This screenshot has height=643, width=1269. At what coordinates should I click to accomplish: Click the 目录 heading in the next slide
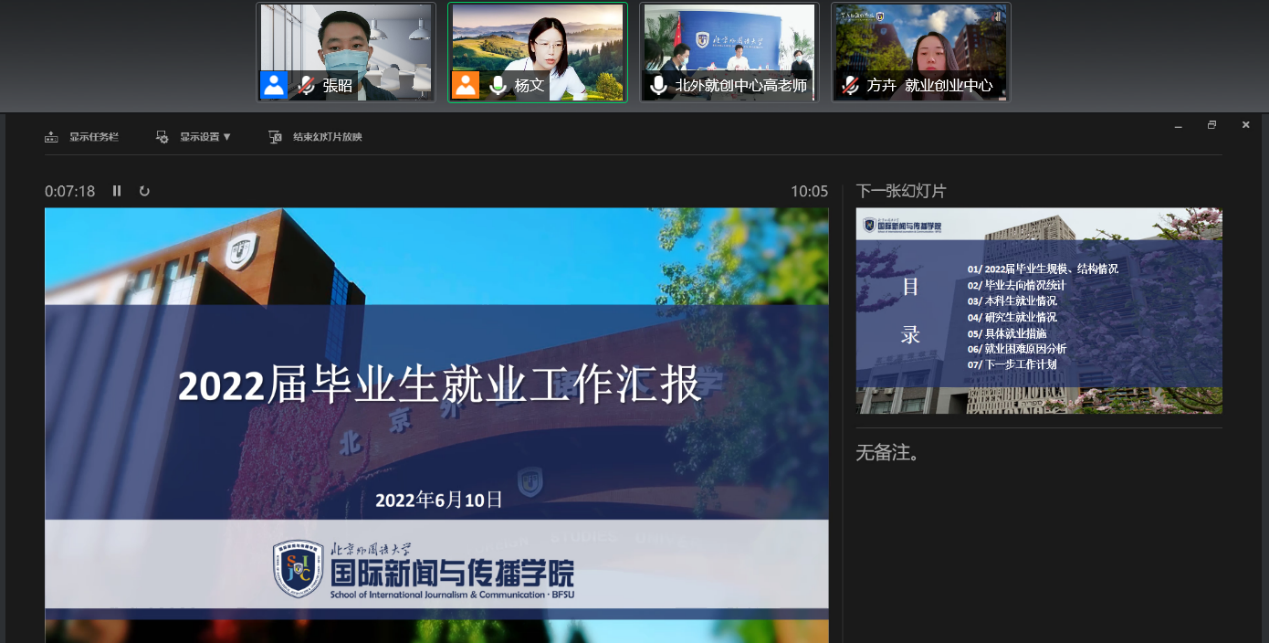pyautogui.click(x=910, y=311)
